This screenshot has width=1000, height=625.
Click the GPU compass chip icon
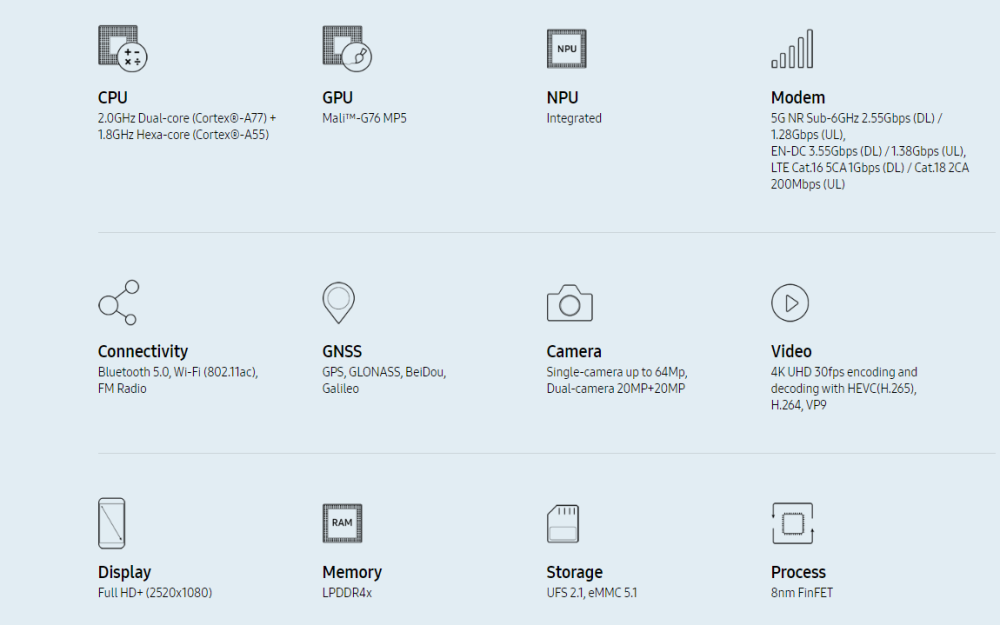[345, 47]
